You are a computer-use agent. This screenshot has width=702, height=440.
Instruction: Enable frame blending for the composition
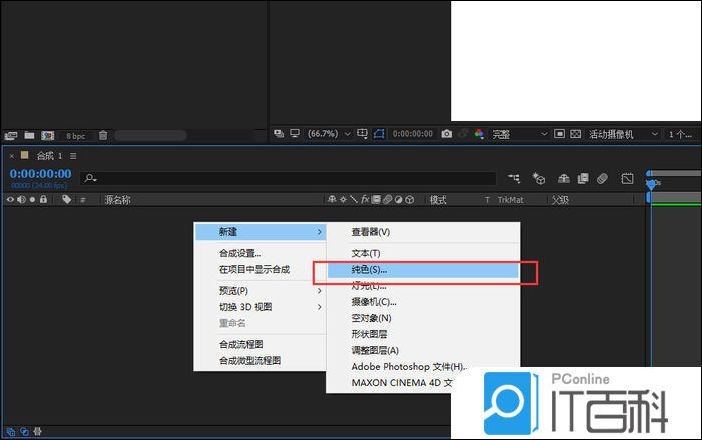[x=583, y=179]
